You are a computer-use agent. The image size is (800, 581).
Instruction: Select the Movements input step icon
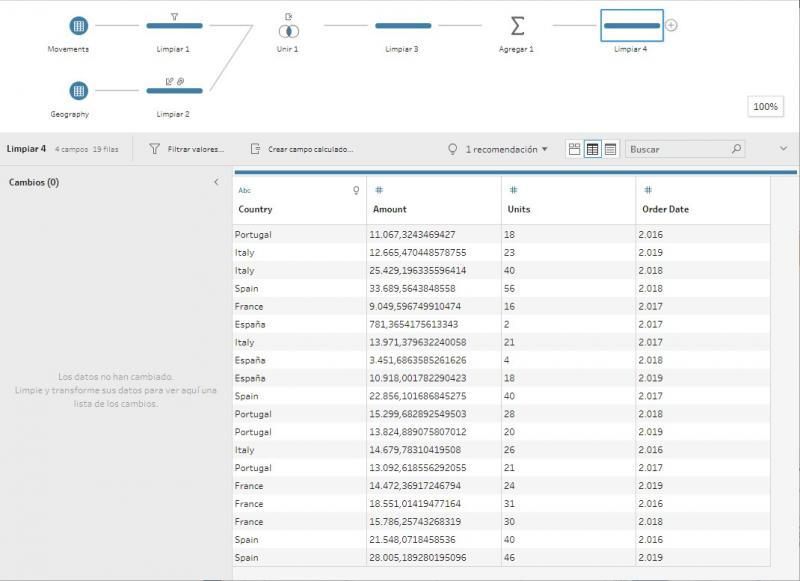79,26
